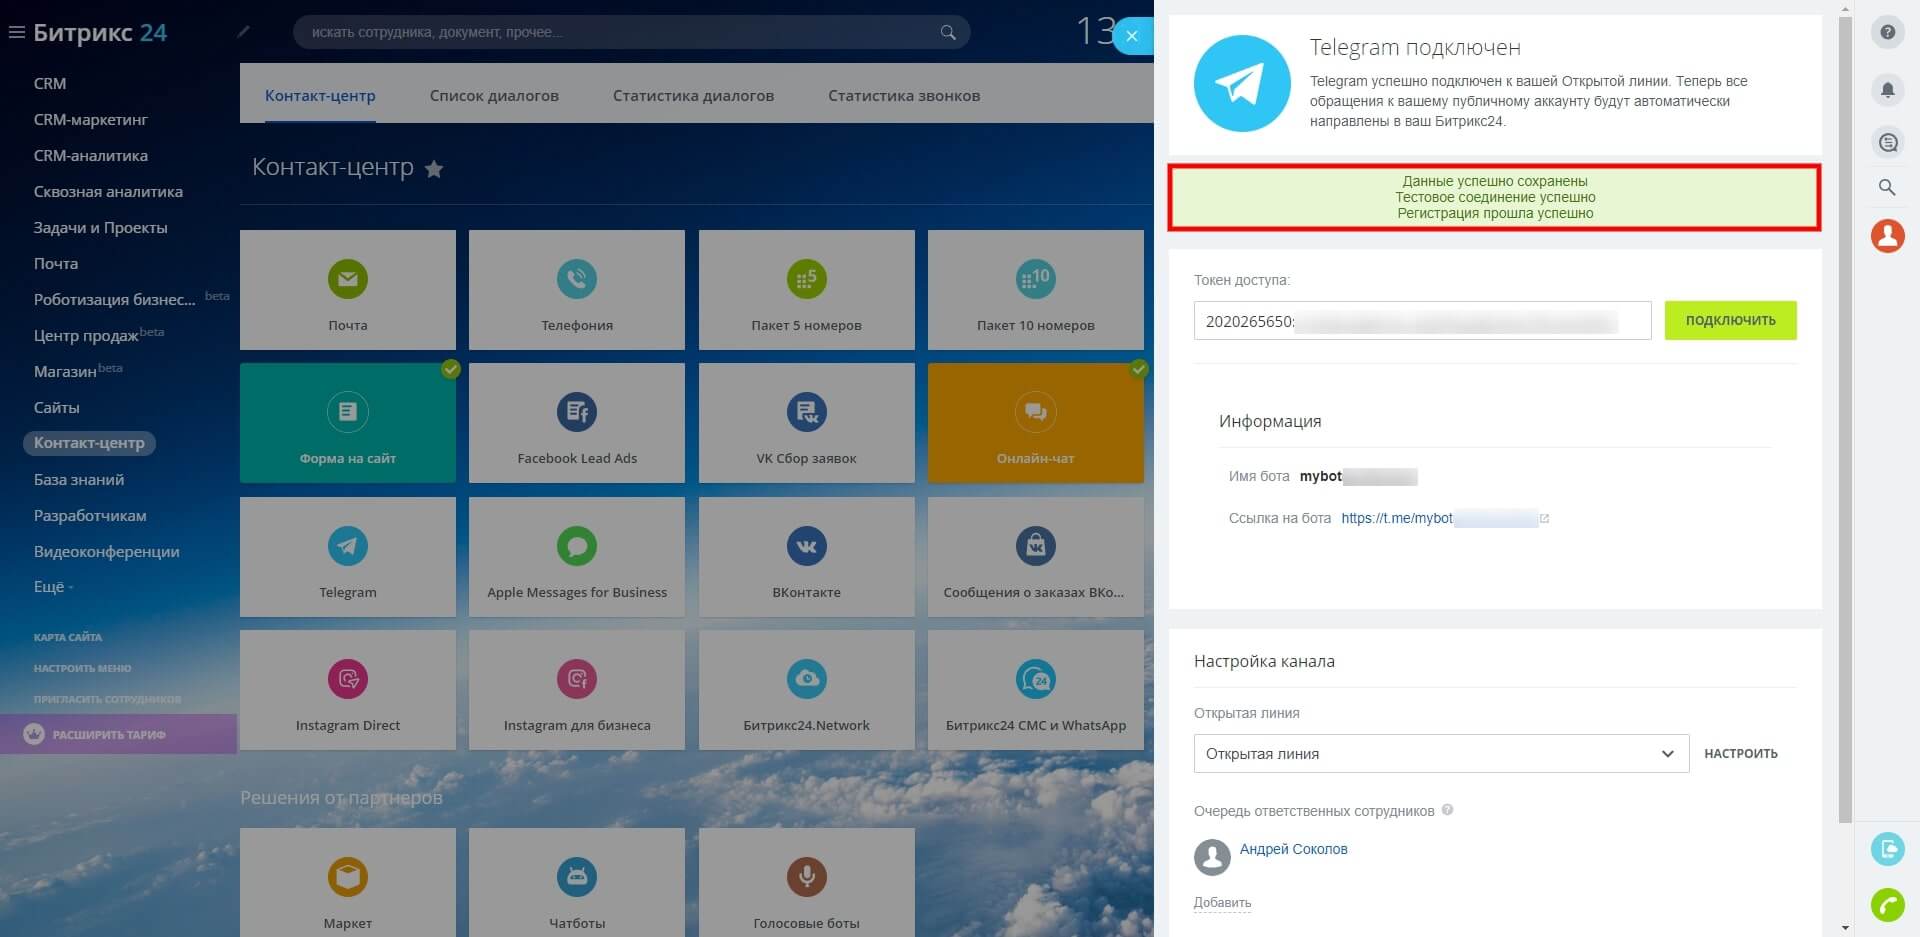Click the search magnifier in right bar

(x=1887, y=187)
